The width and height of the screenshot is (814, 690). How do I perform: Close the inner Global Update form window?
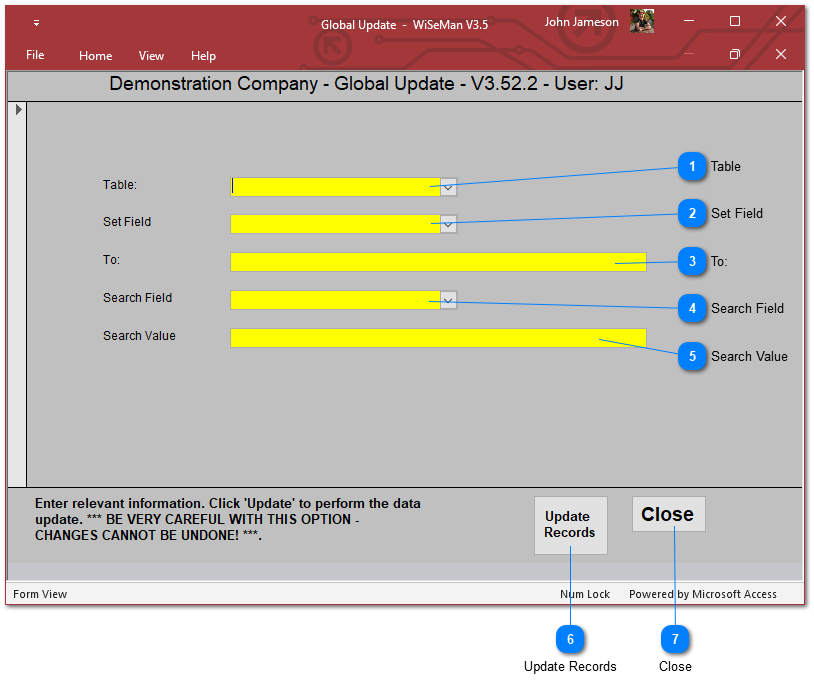click(x=781, y=54)
